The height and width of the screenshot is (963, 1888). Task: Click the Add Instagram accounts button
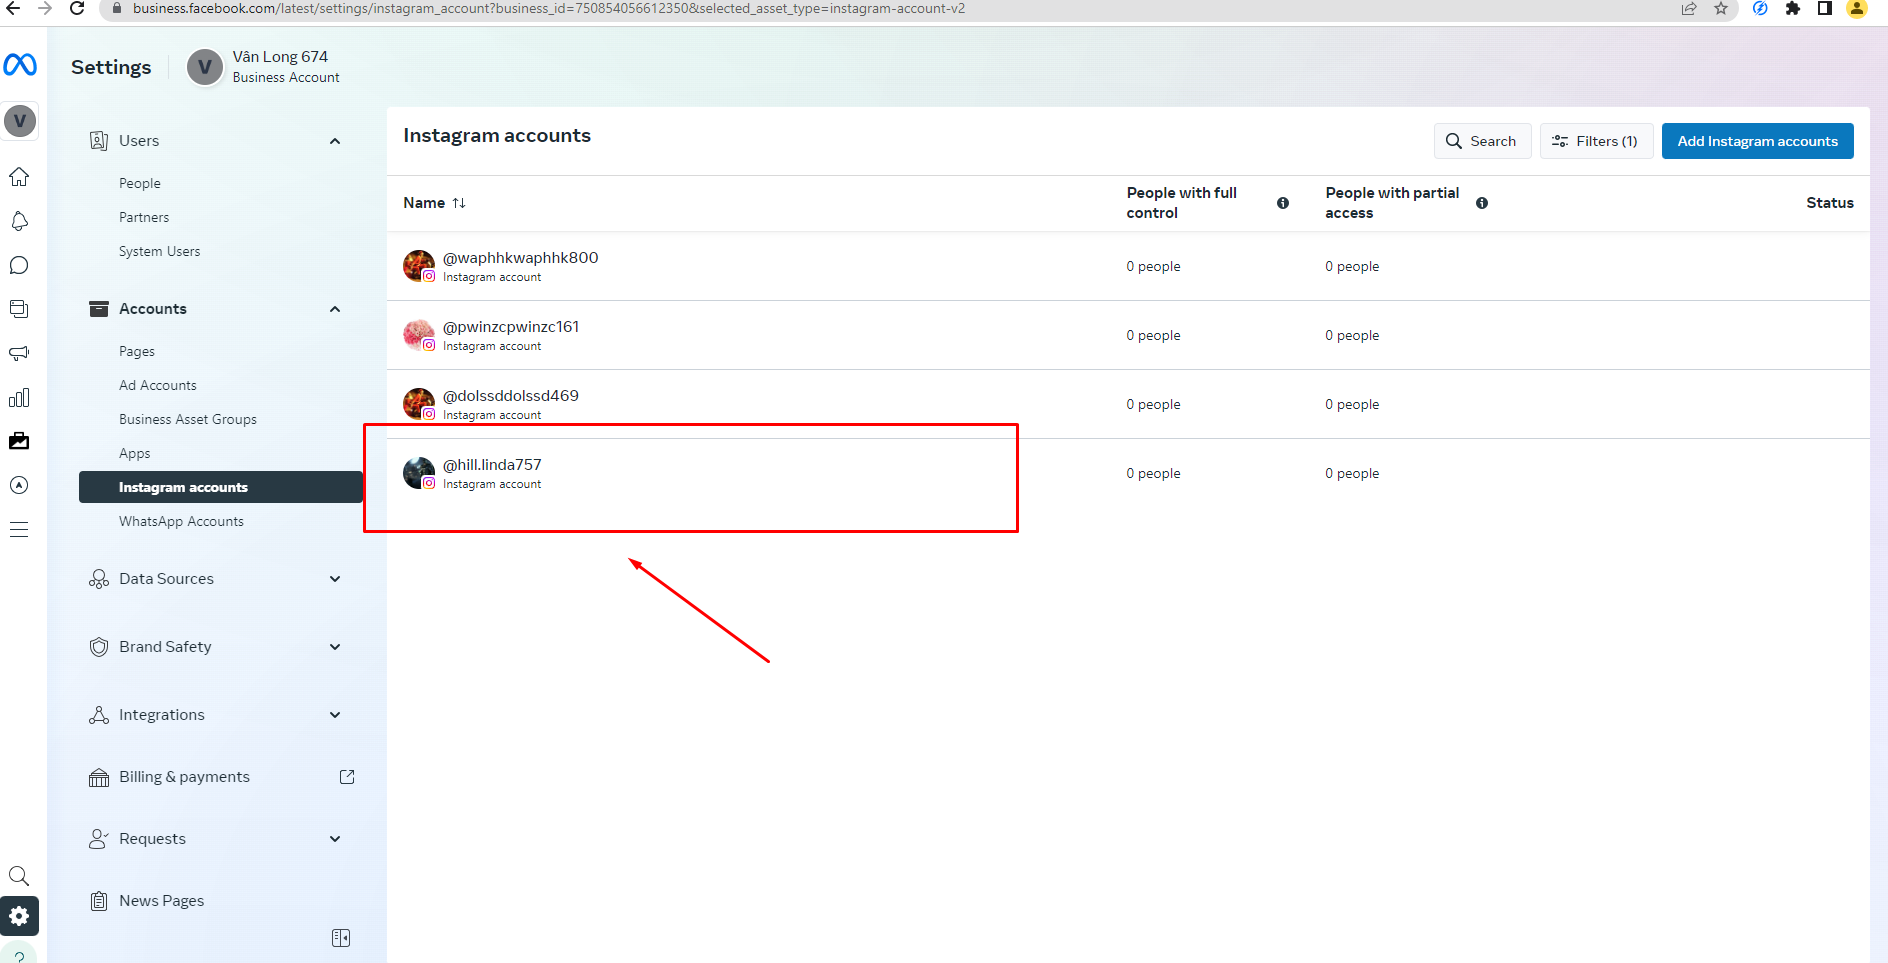coord(1757,141)
